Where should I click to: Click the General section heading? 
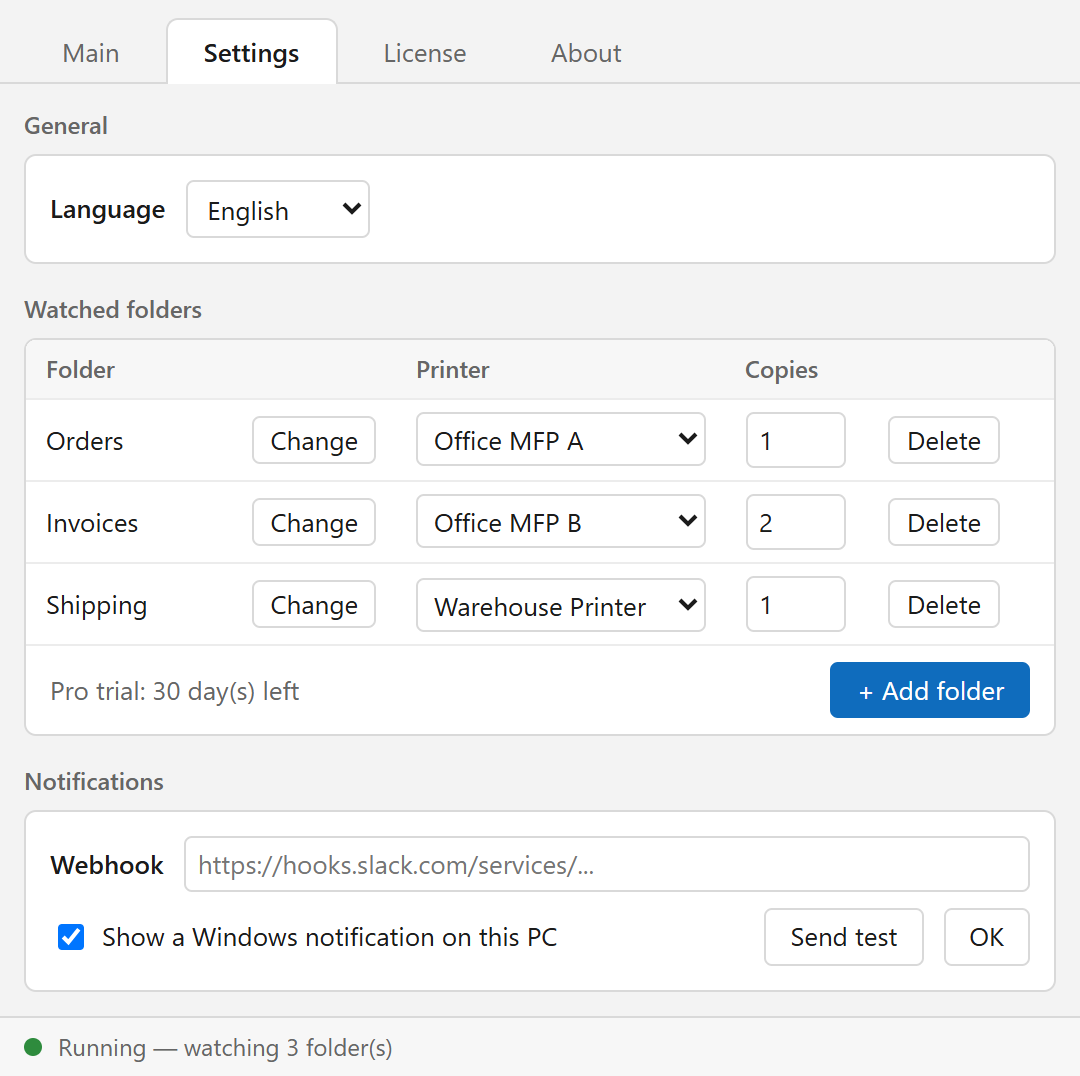coord(66,126)
